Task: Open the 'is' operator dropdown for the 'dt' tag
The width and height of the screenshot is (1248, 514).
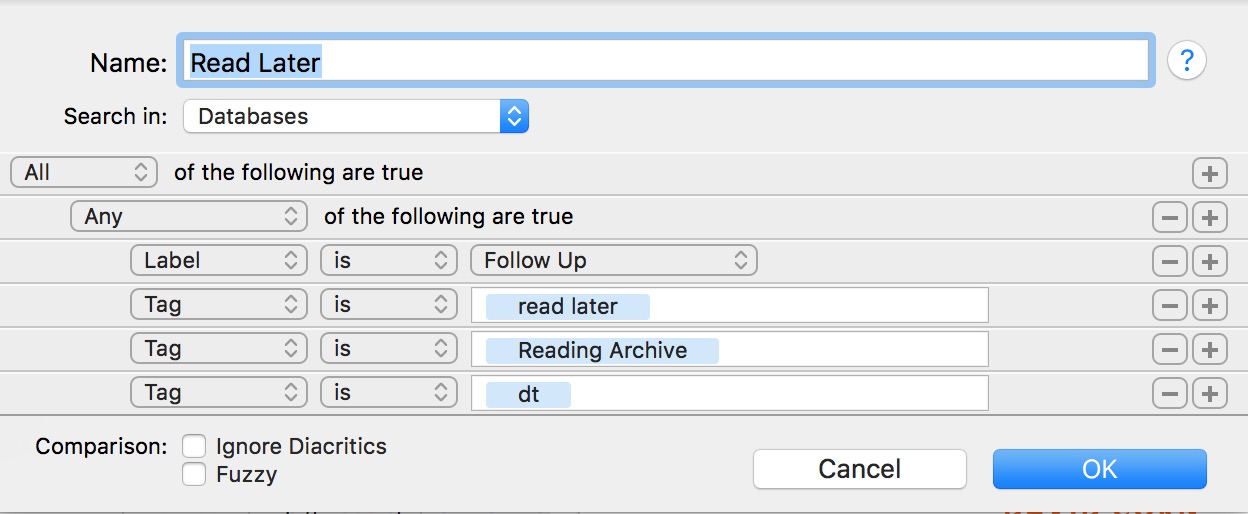Action: click(389, 392)
